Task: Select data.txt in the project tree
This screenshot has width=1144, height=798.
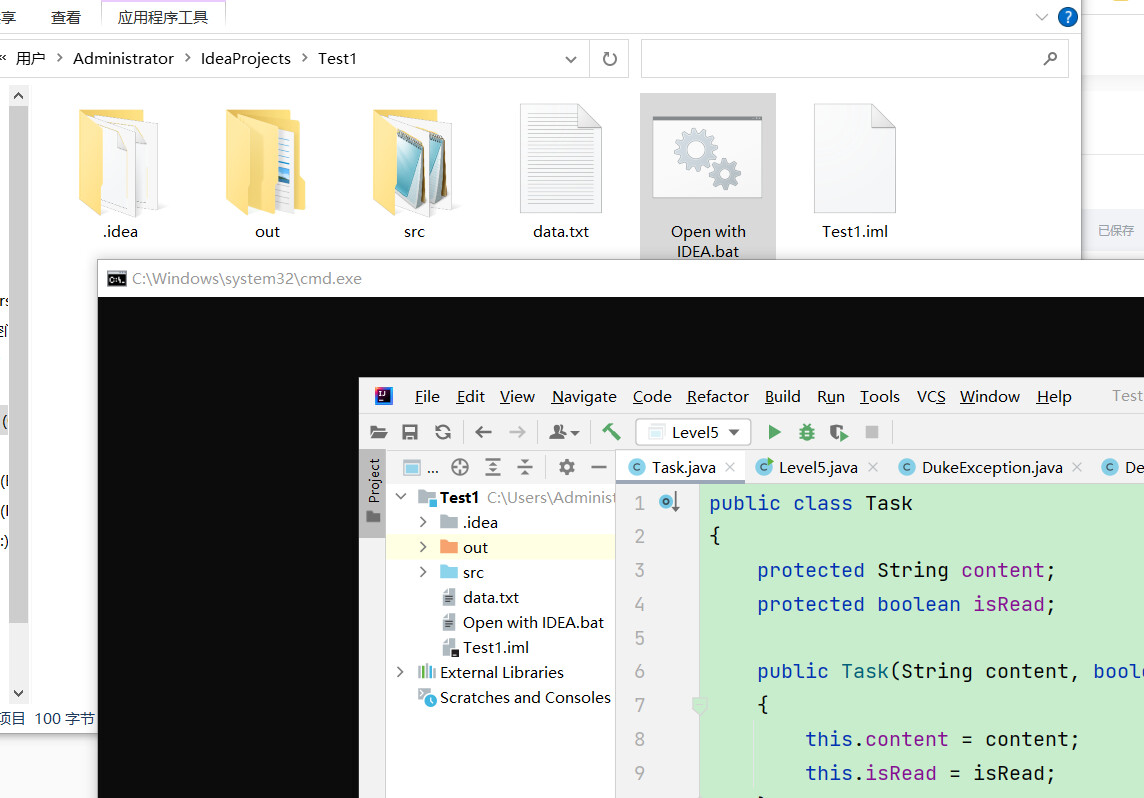Action: click(490, 597)
